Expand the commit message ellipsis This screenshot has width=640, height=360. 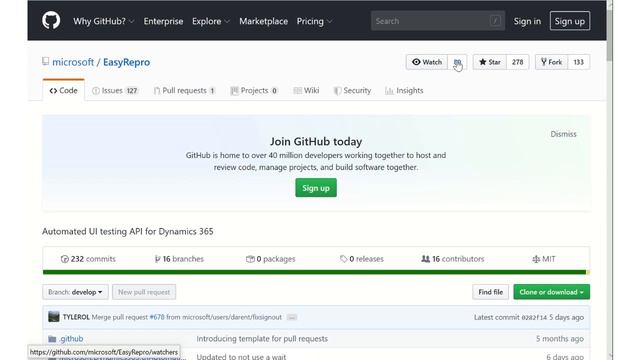pyautogui.click(x=291, y=317)
